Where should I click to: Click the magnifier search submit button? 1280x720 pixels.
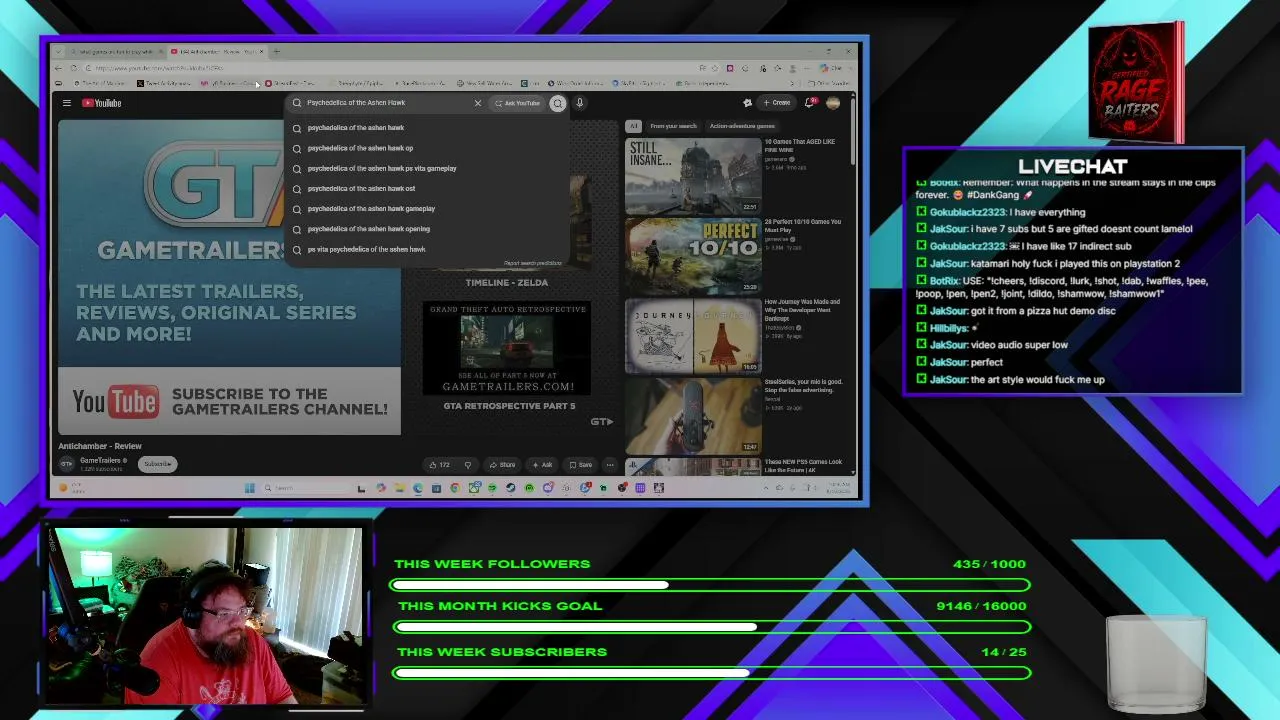click(558, 103)
